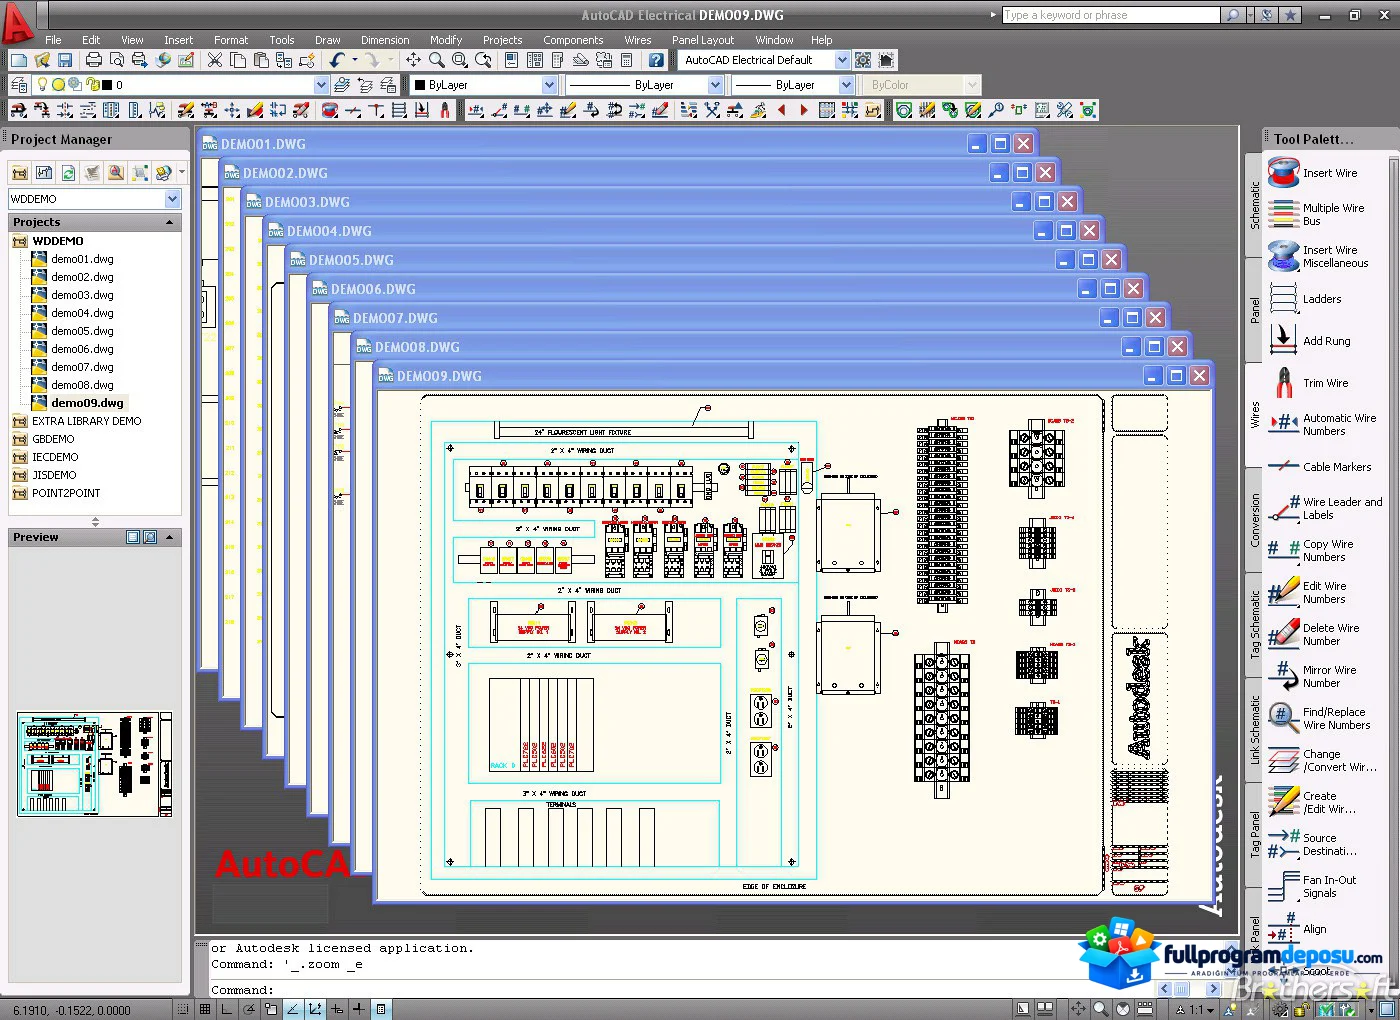This screenshot has width=1400, height=1020.
Task: Toggle Polar tracking in status bar
Action: [249, 1010]
